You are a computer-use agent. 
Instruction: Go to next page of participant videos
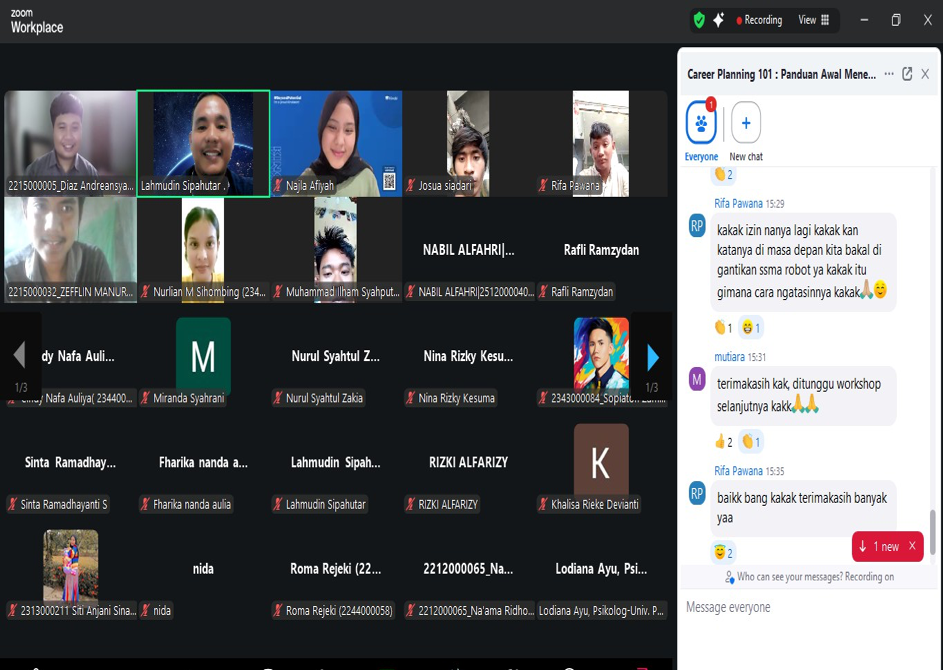click(652, 356)
